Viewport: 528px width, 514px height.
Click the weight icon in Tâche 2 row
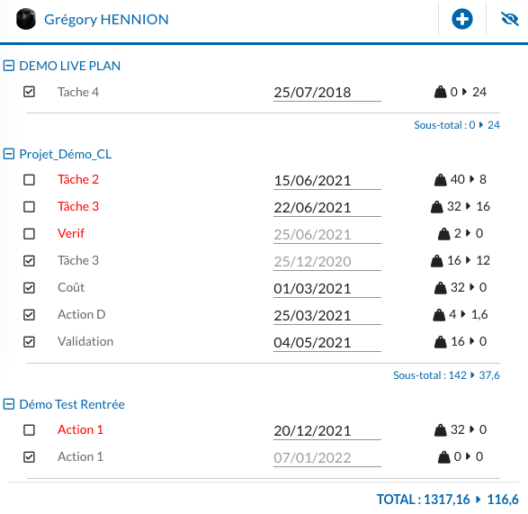tap(440, 180)
